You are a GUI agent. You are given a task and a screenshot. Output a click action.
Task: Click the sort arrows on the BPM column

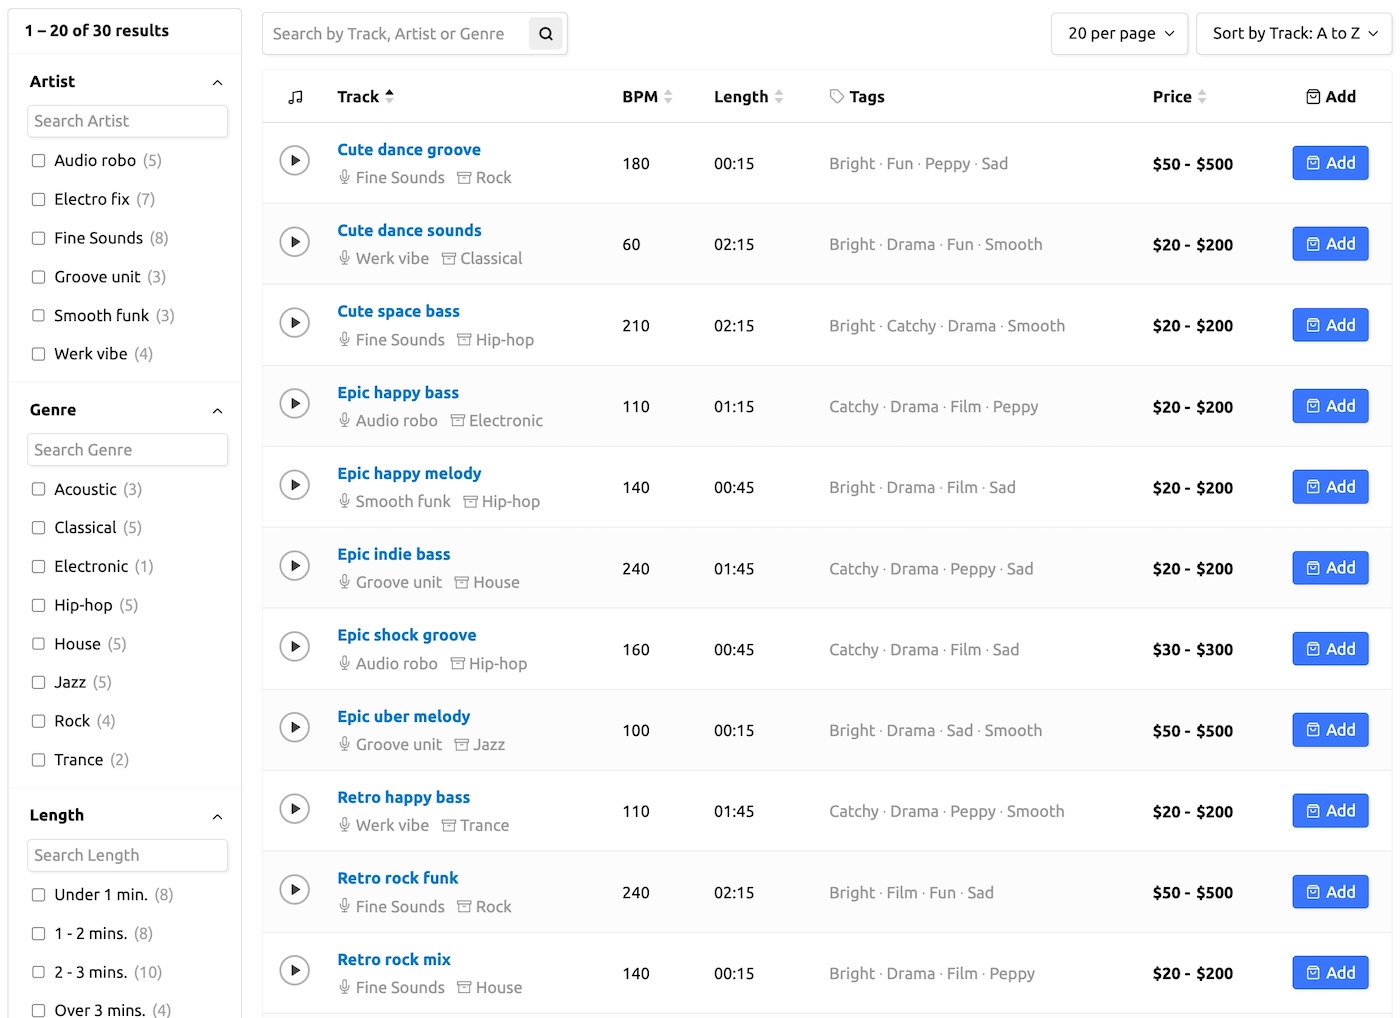coord(670,96)
